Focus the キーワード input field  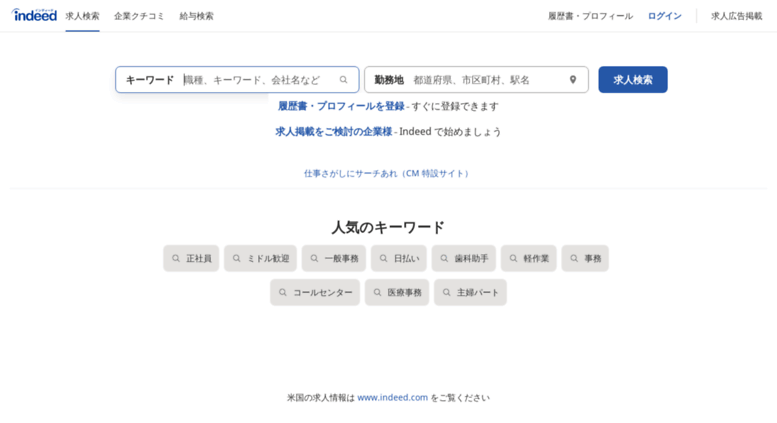[237, 80]
